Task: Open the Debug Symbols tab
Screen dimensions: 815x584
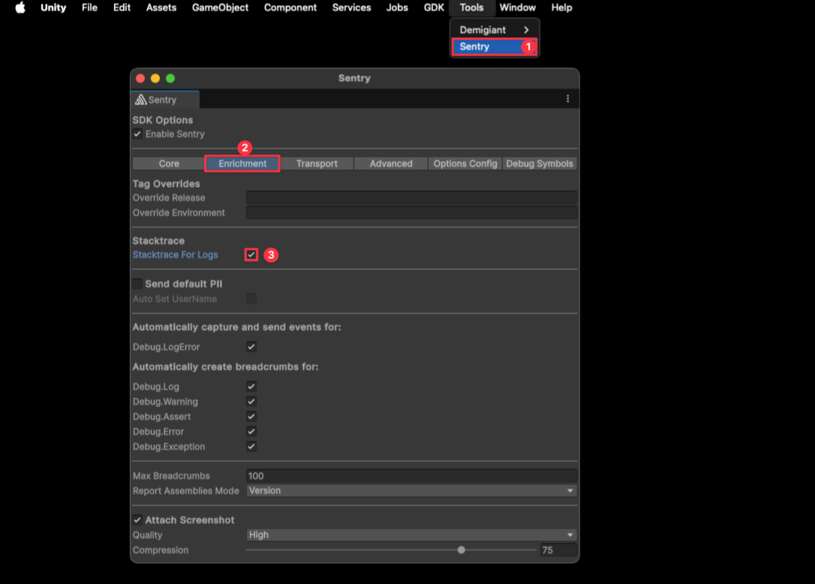Action: [539, 162]
